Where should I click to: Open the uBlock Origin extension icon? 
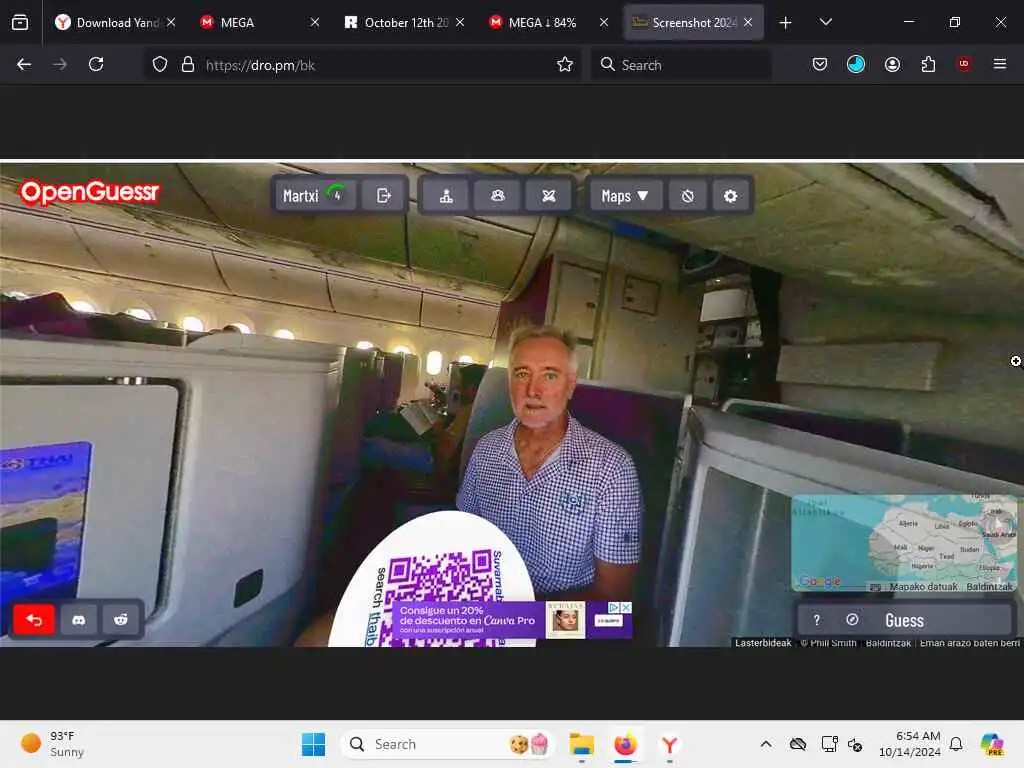[x=964, y=64]
